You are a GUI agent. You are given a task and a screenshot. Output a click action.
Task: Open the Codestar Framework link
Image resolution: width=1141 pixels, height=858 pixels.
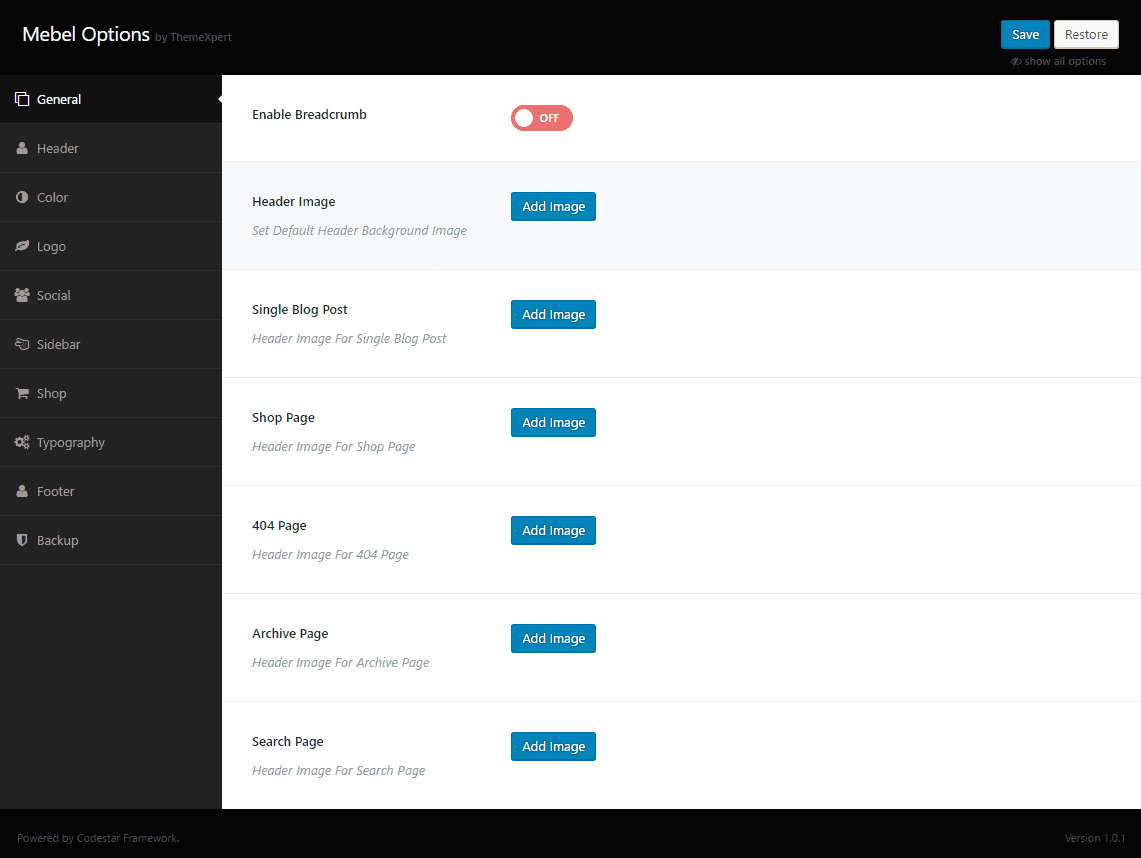point(126,837)
